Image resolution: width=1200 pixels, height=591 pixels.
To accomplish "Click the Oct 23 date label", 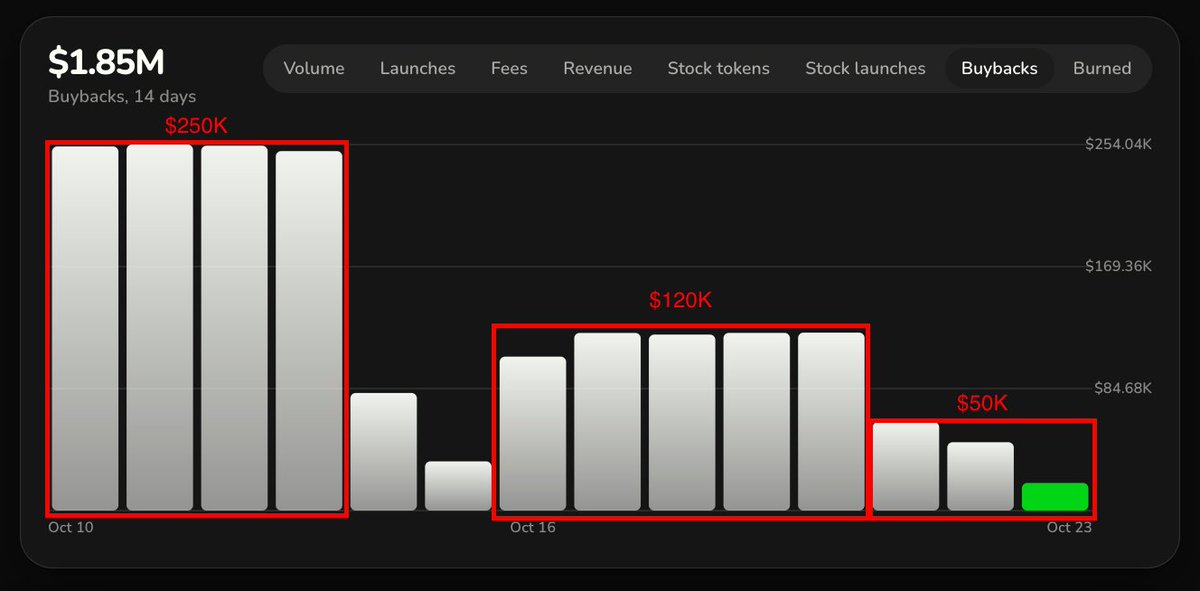I will pos(1069,527).
